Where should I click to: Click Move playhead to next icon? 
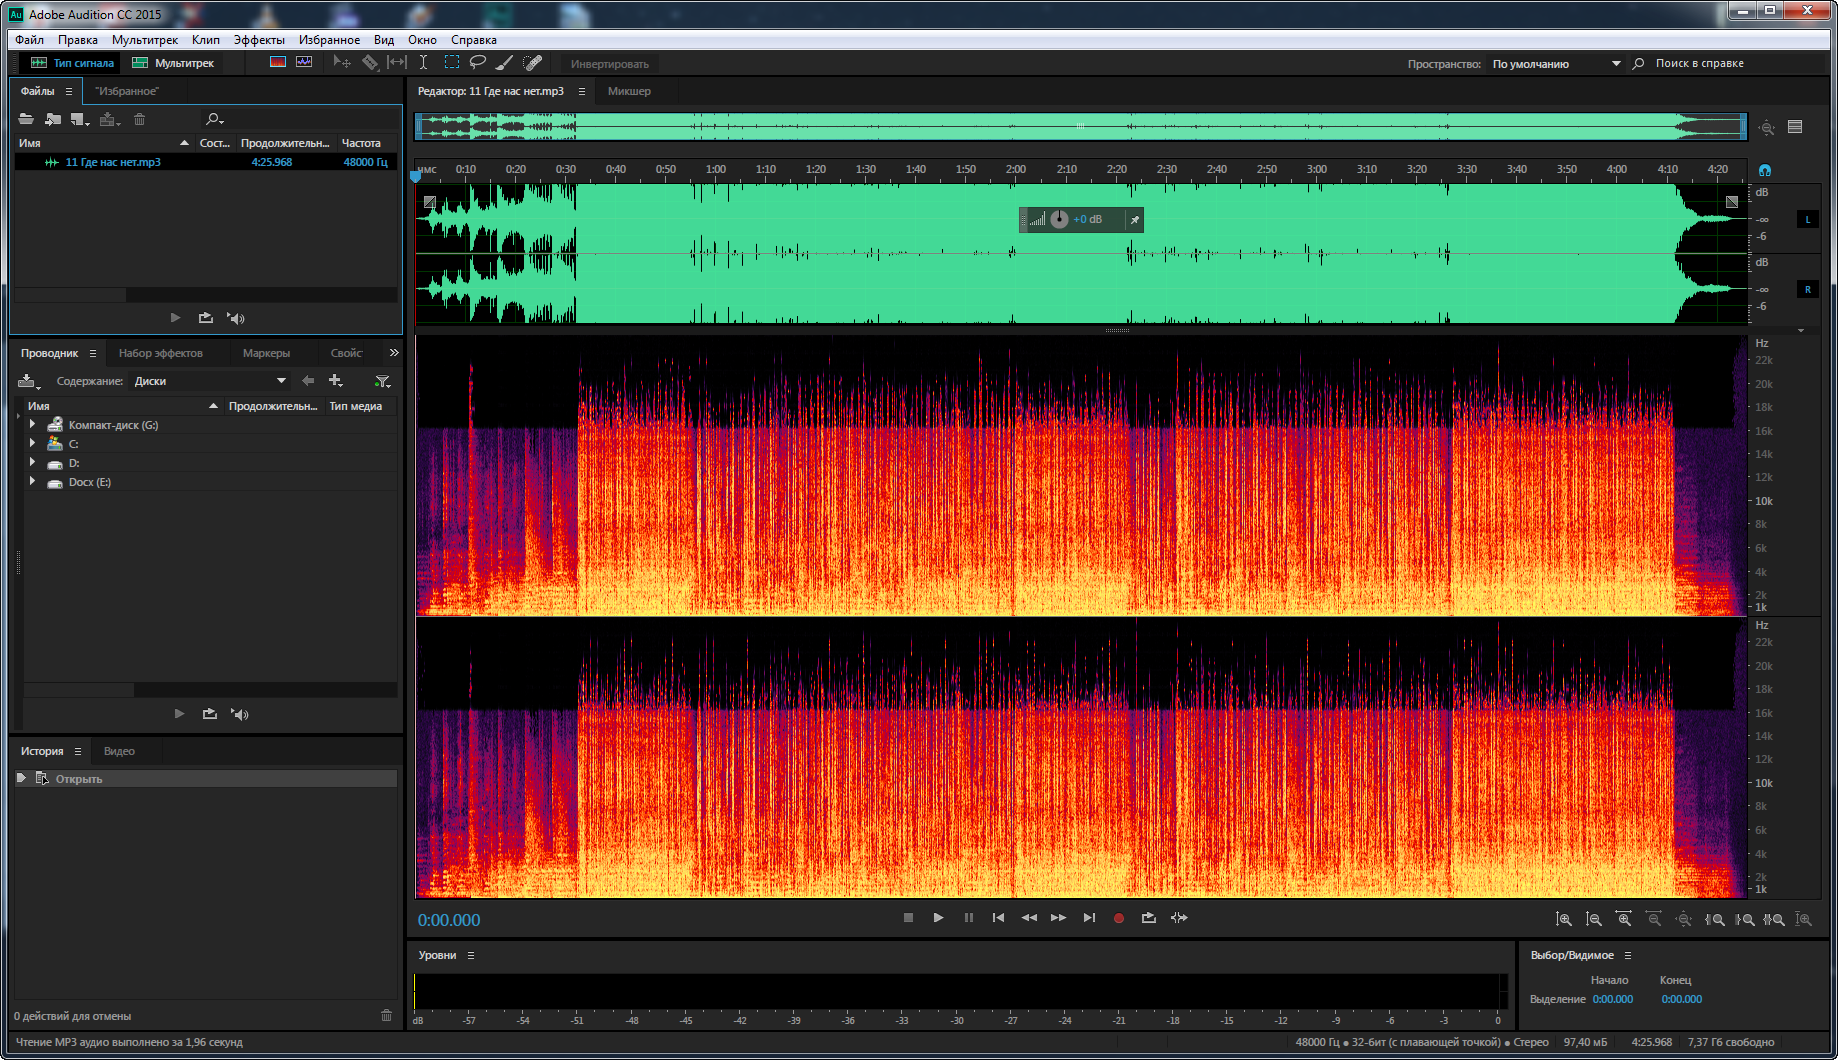coord(1089,918)
